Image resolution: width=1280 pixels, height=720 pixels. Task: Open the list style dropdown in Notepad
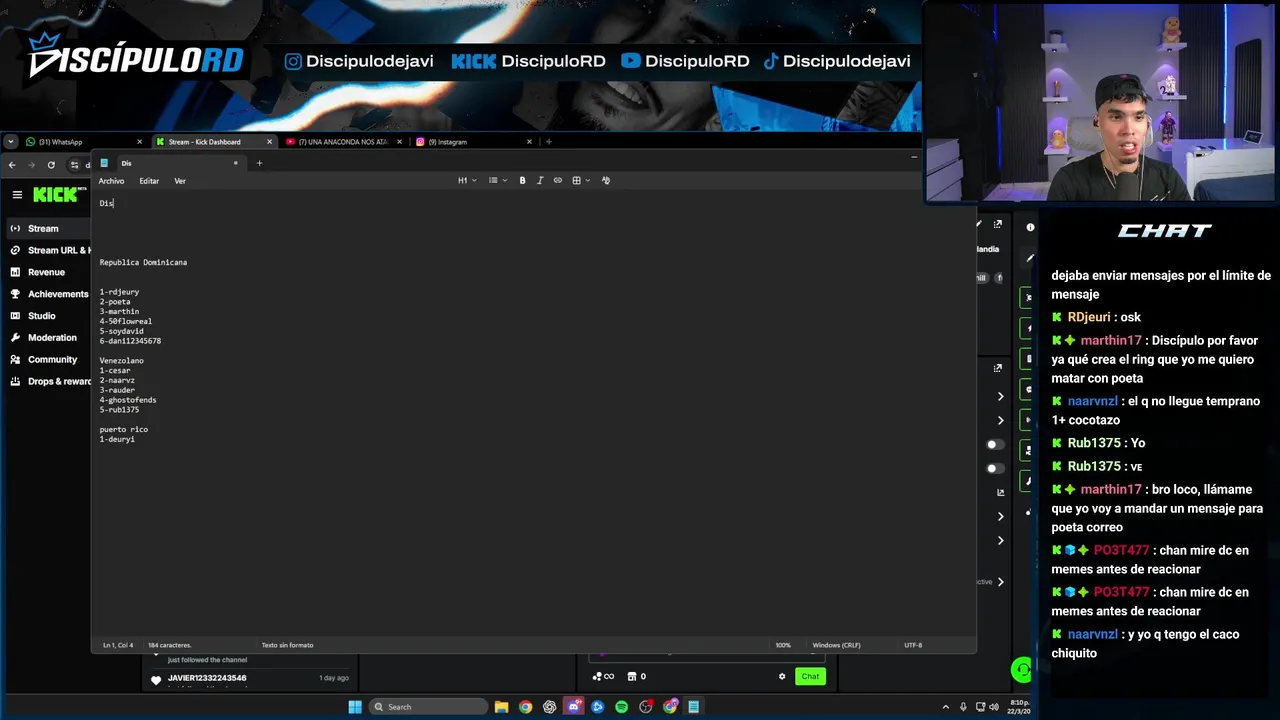(498, 181)
